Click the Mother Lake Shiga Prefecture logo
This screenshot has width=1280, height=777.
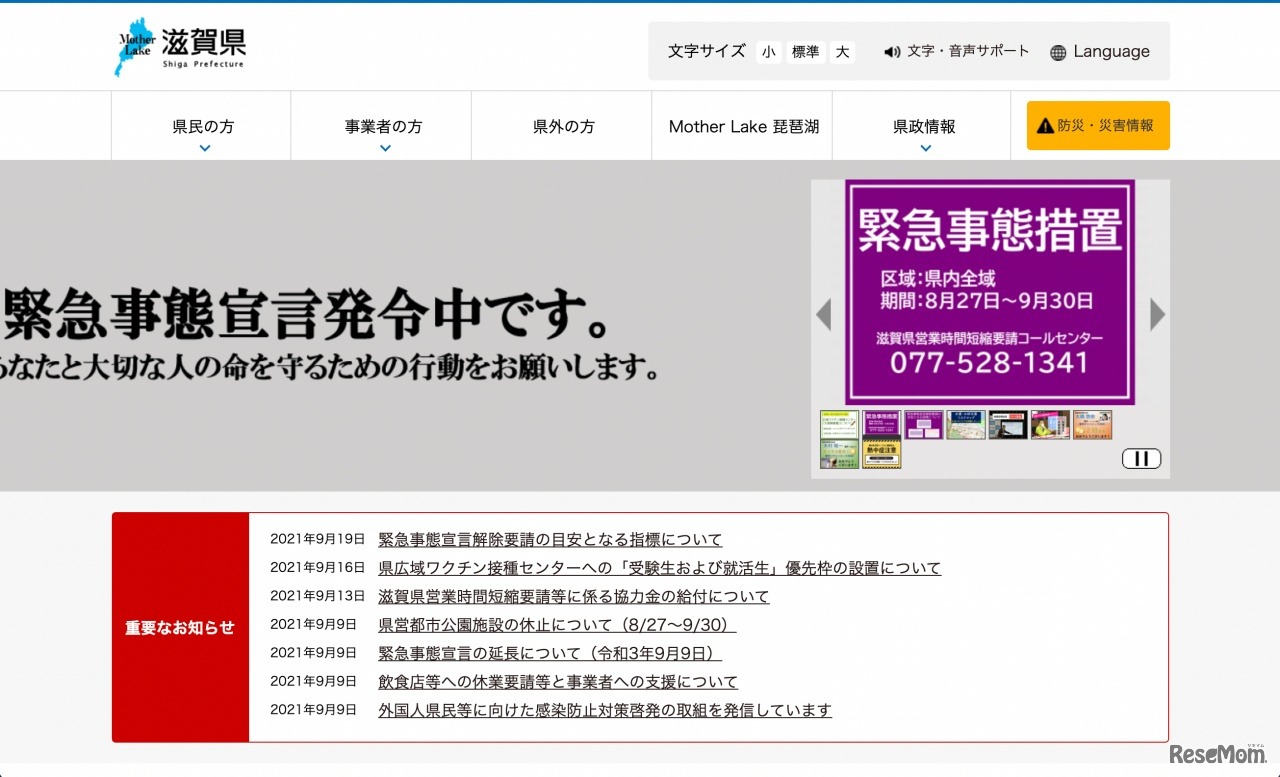pos(180,47)
